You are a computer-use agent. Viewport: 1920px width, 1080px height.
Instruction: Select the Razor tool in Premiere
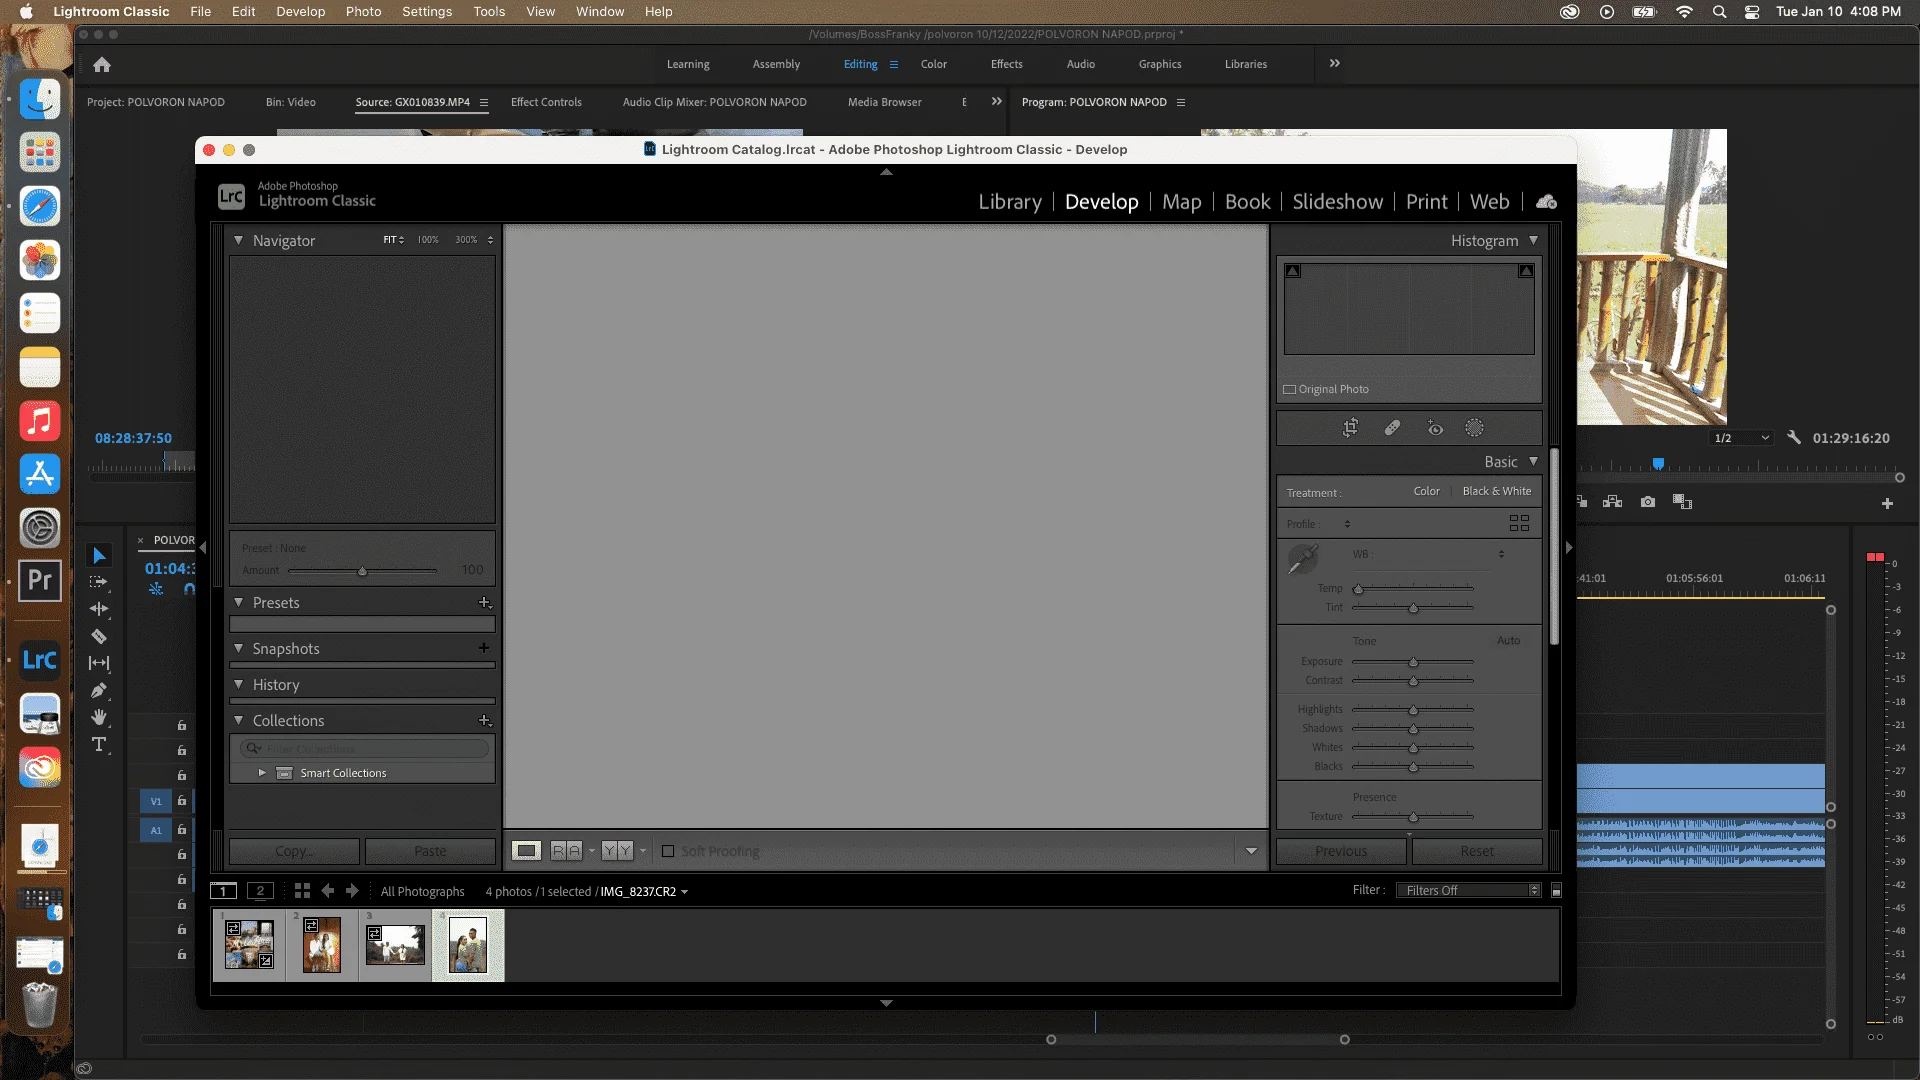click(99, 636)
